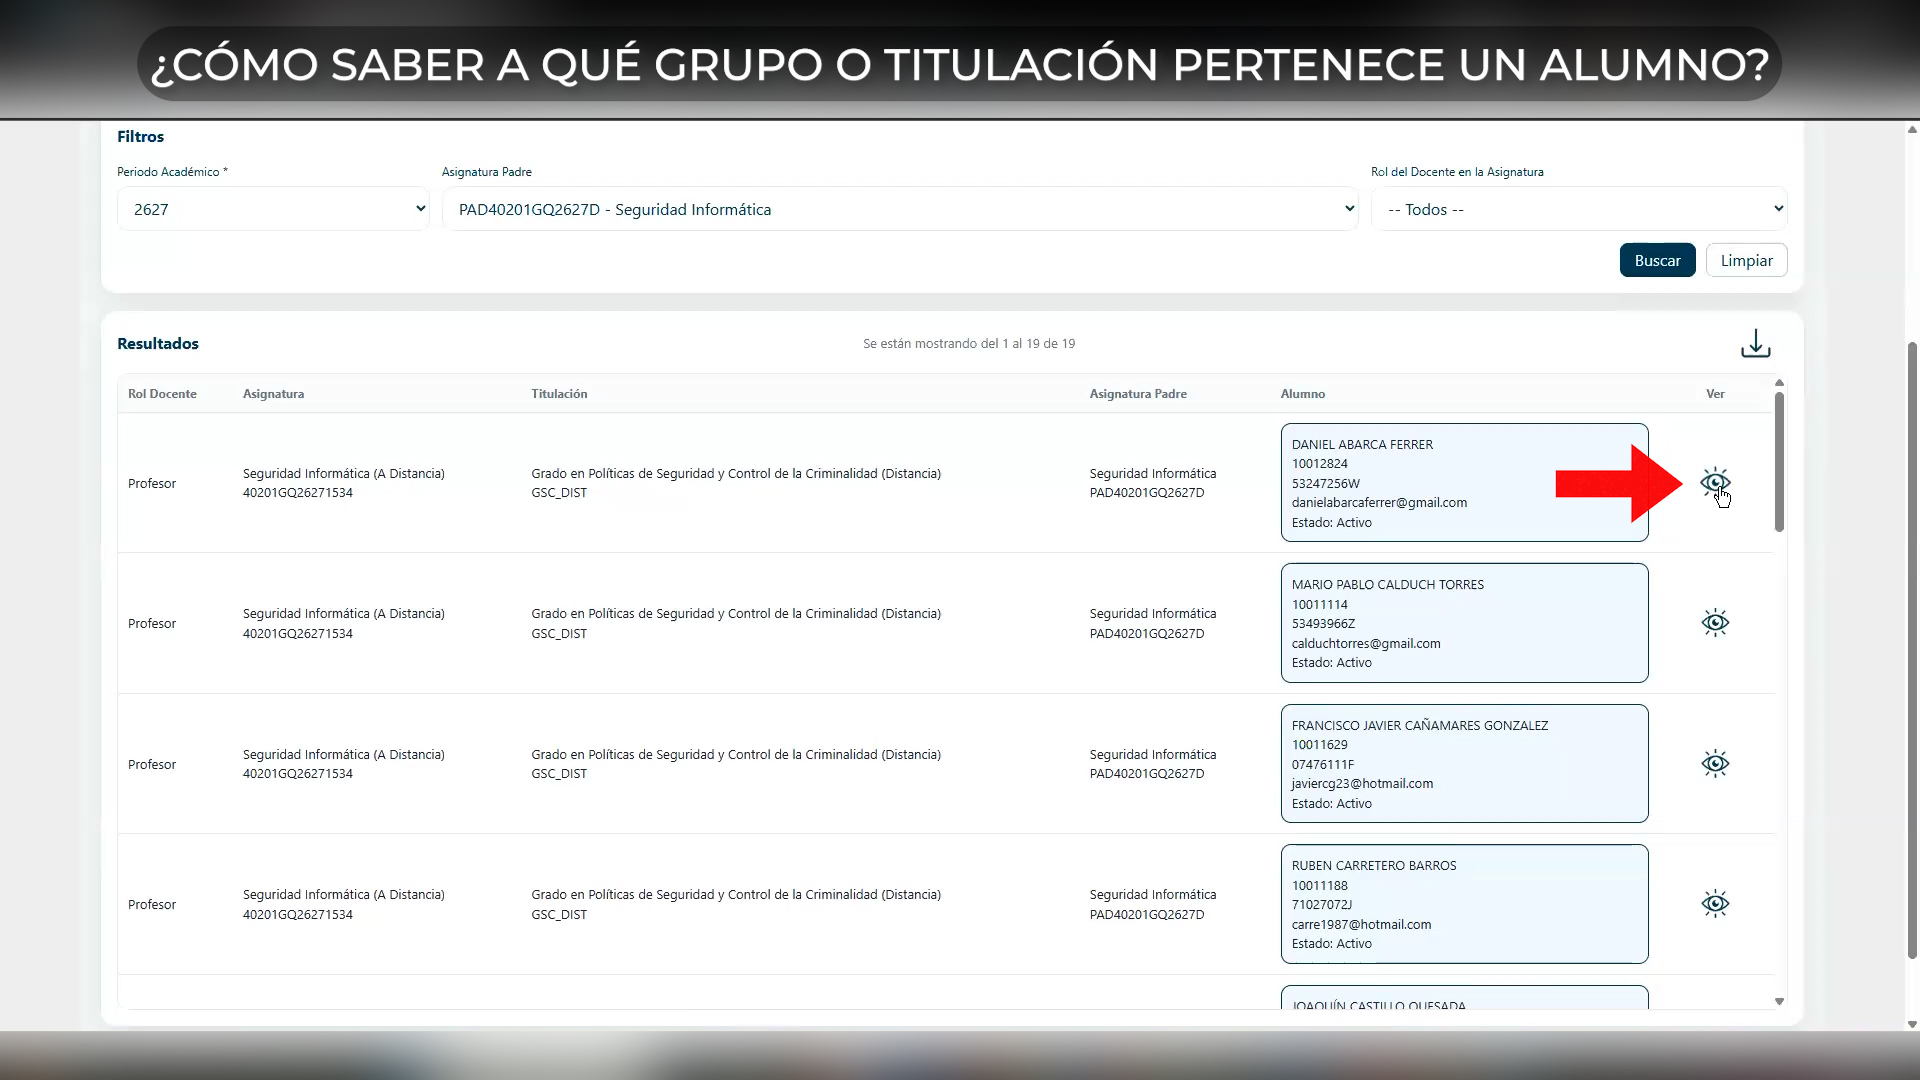Expand the Asignatura Padre dropdown
Viewport: 1920px width, 1080px height.
pyautogui.click(x=900, y=209)
